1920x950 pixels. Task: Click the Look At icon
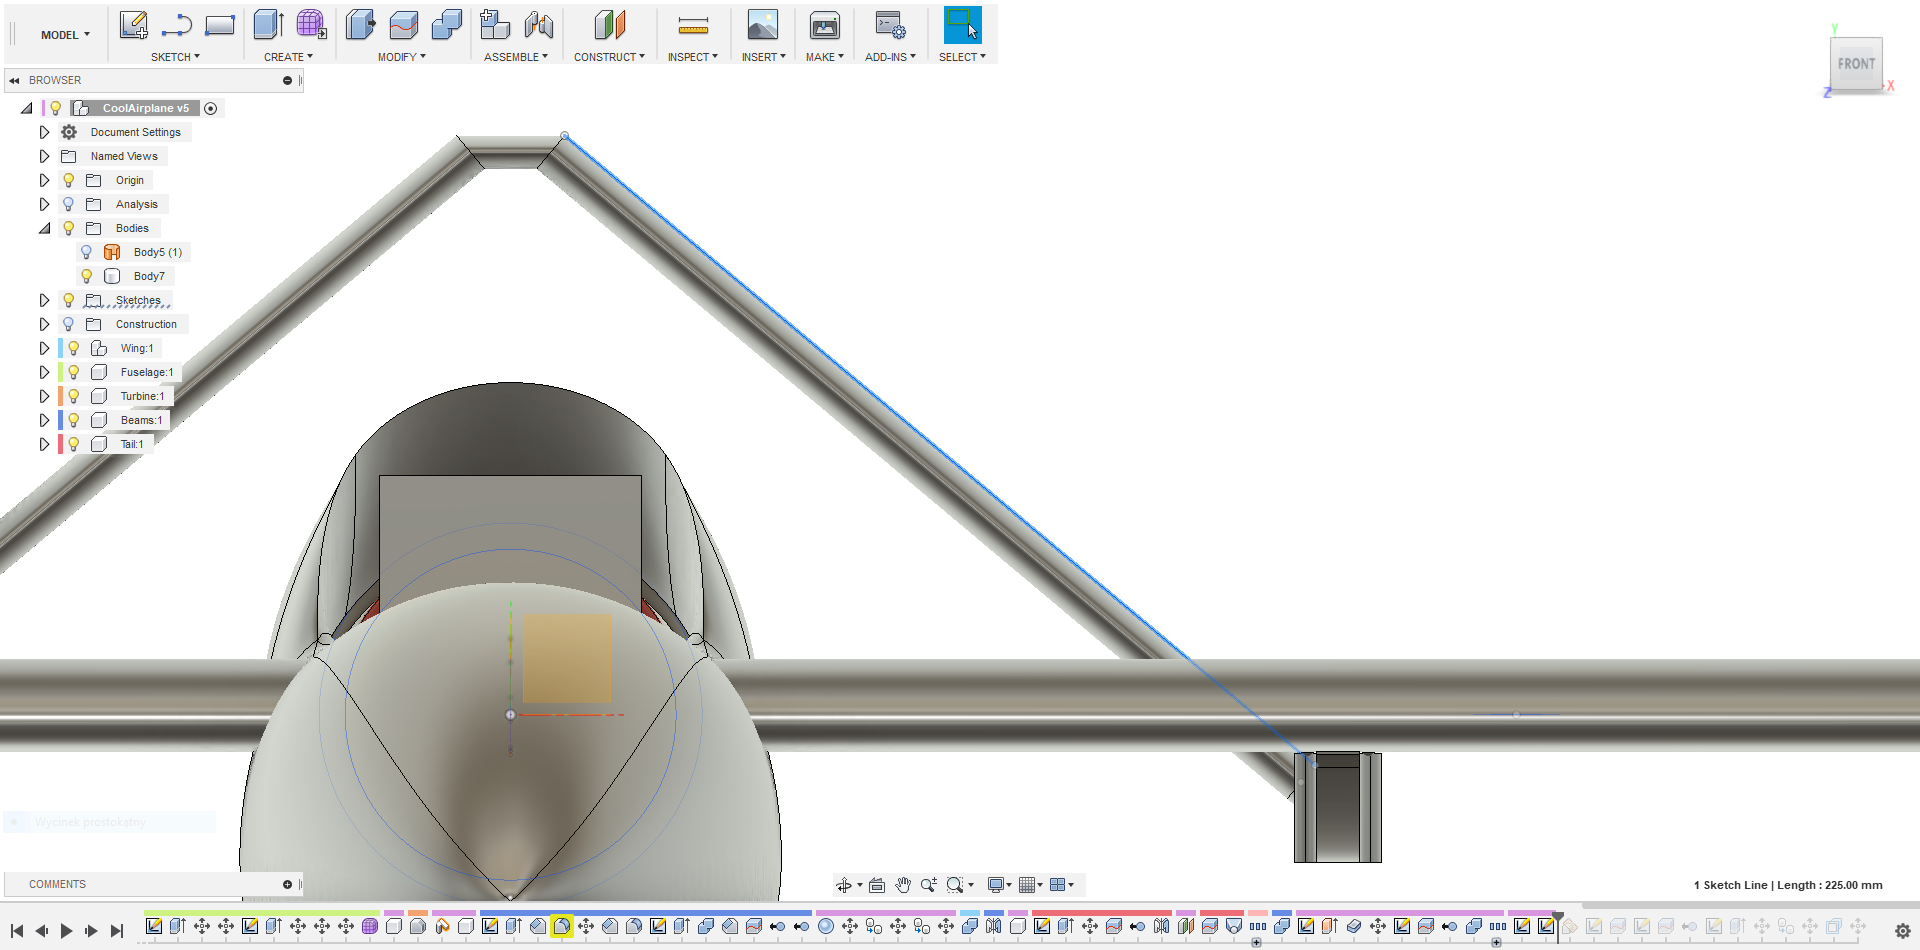pos(877,885)
